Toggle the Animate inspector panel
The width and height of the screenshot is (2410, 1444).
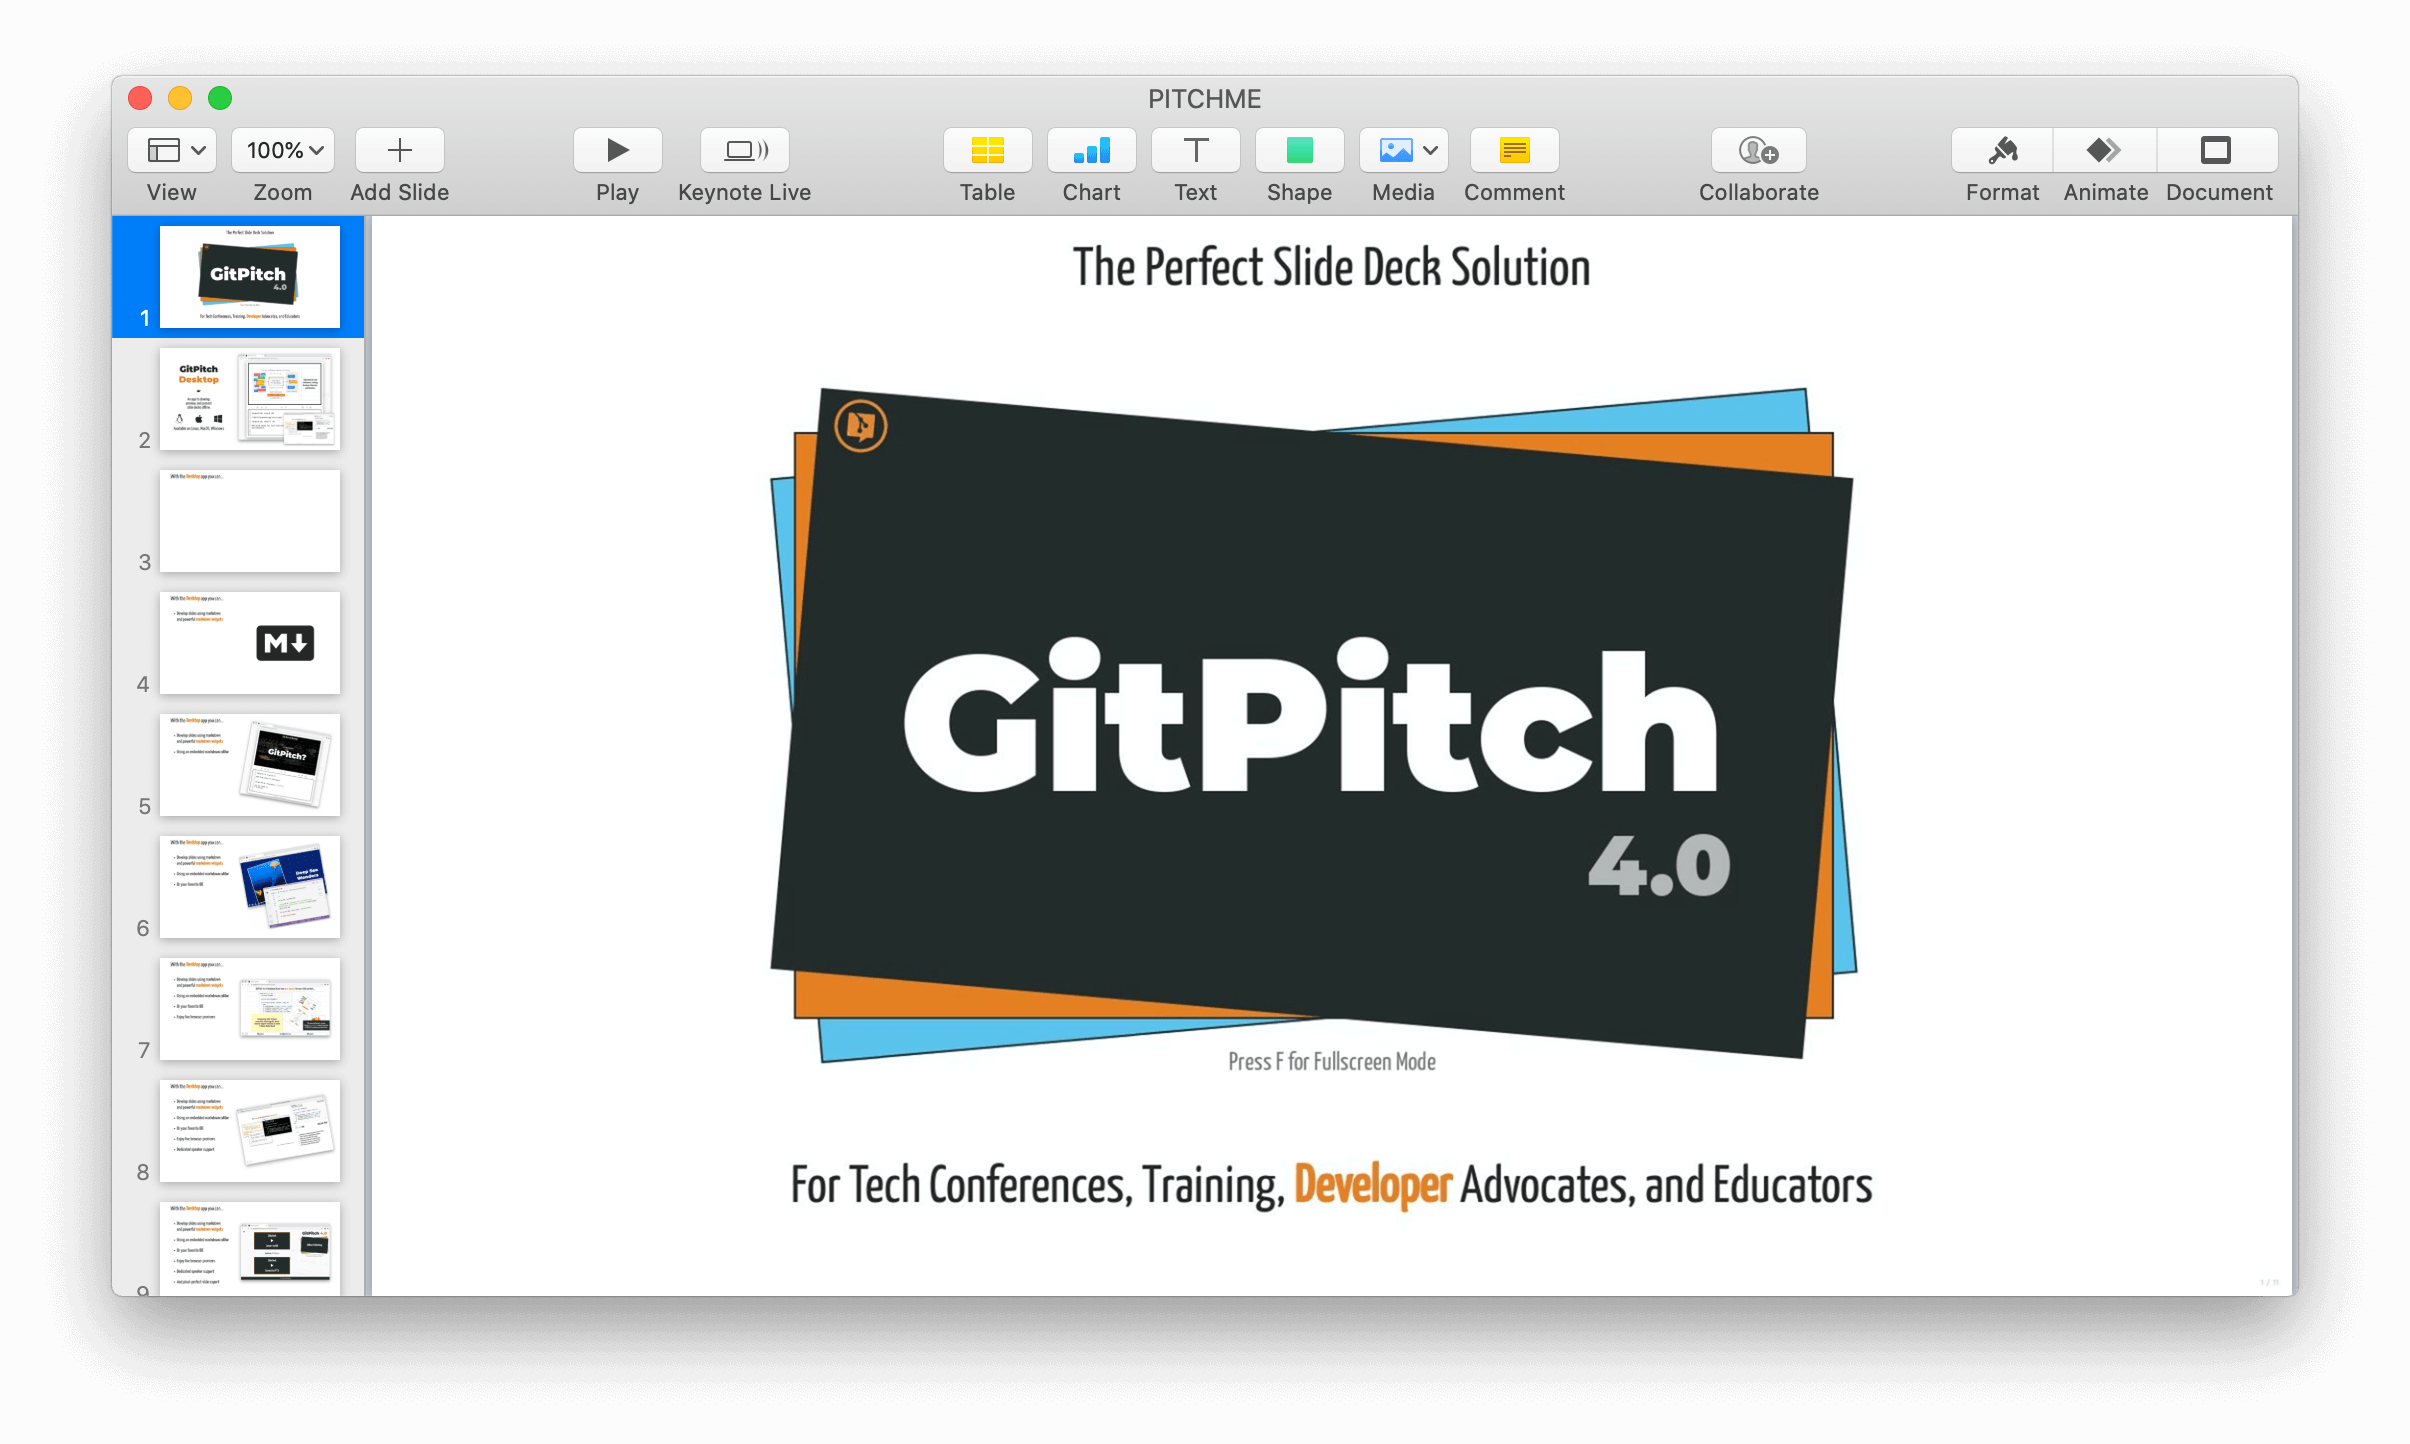(x=2105, y=150)
